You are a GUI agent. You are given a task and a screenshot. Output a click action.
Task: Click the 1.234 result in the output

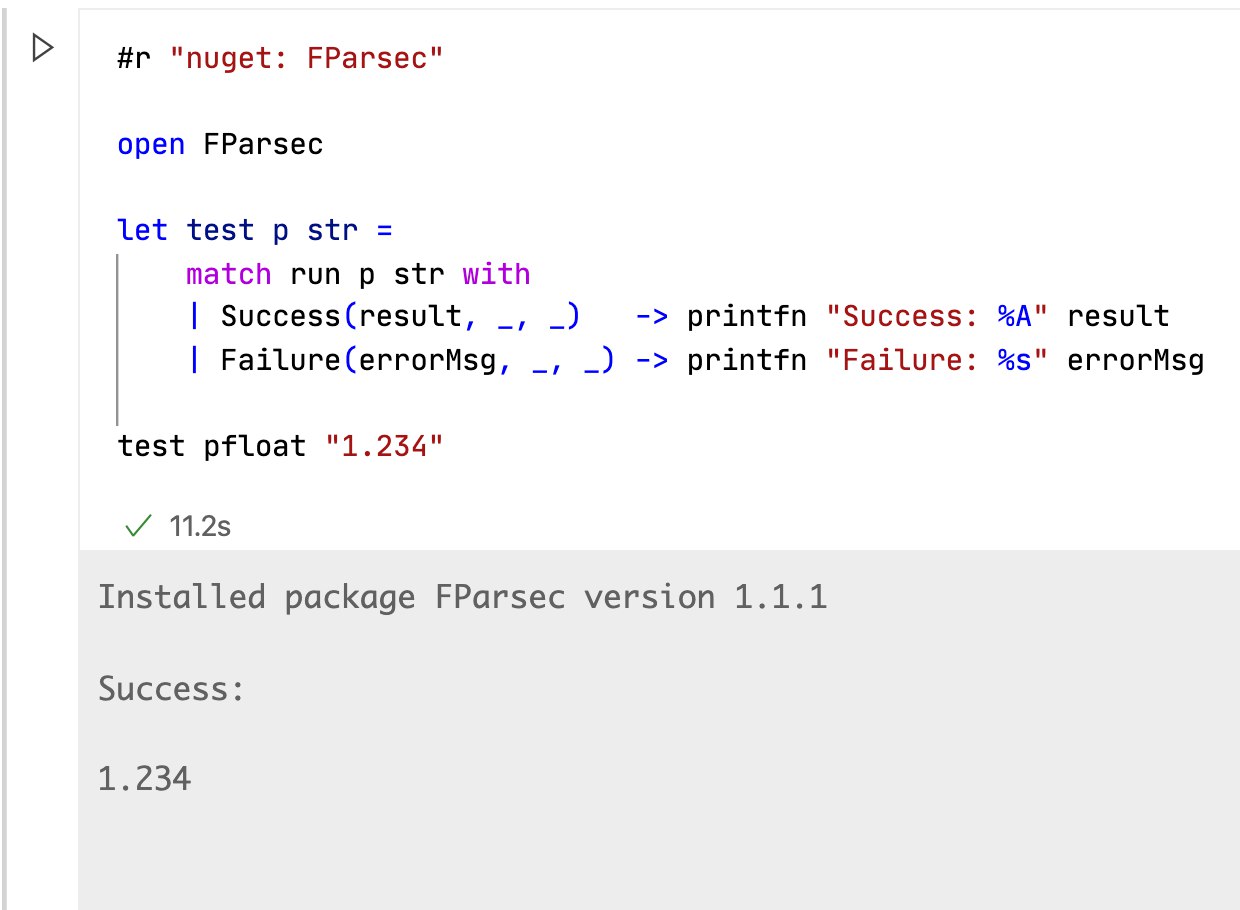[144, 778]
